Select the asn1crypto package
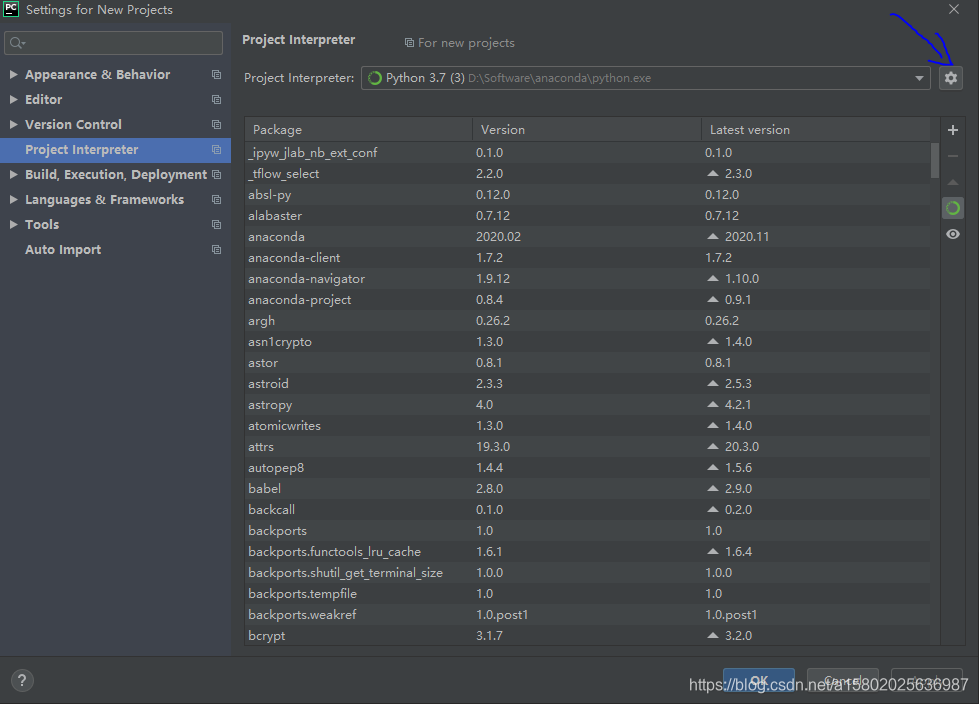 click(588, 341)
